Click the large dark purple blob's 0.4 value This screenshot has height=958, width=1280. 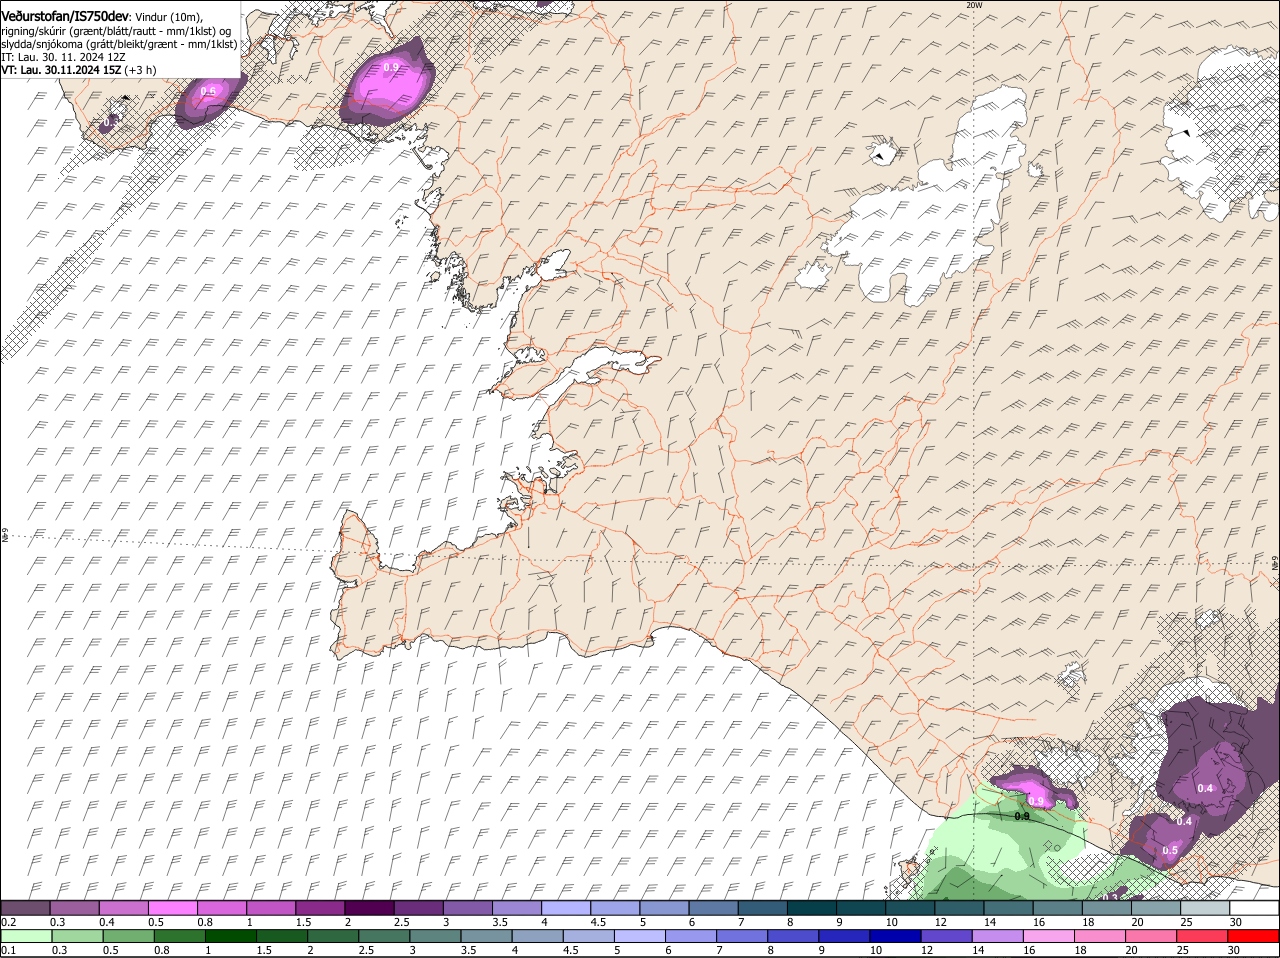pos(1205,788)
